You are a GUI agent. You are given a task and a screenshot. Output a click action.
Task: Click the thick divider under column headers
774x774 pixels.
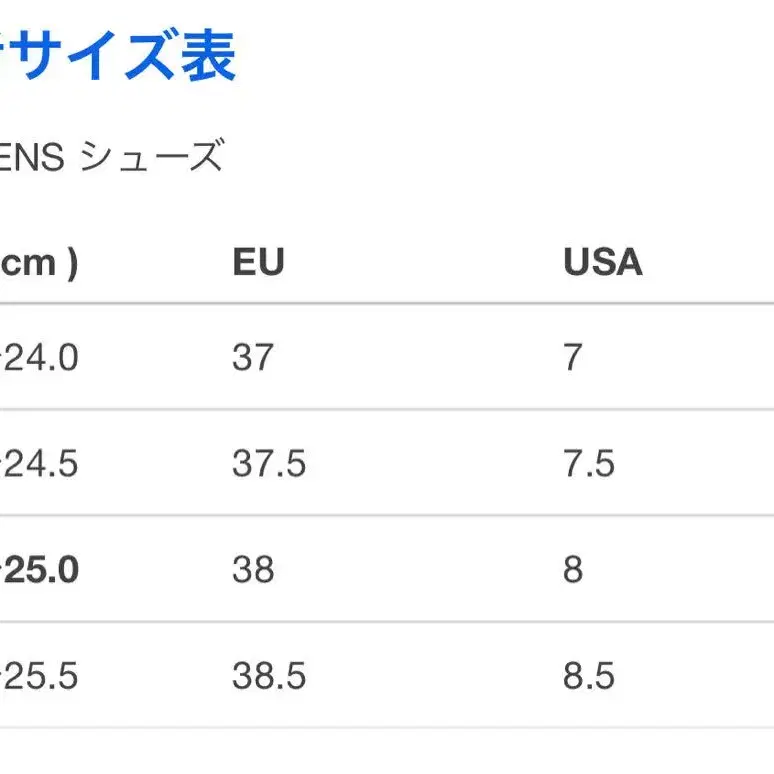387,303
